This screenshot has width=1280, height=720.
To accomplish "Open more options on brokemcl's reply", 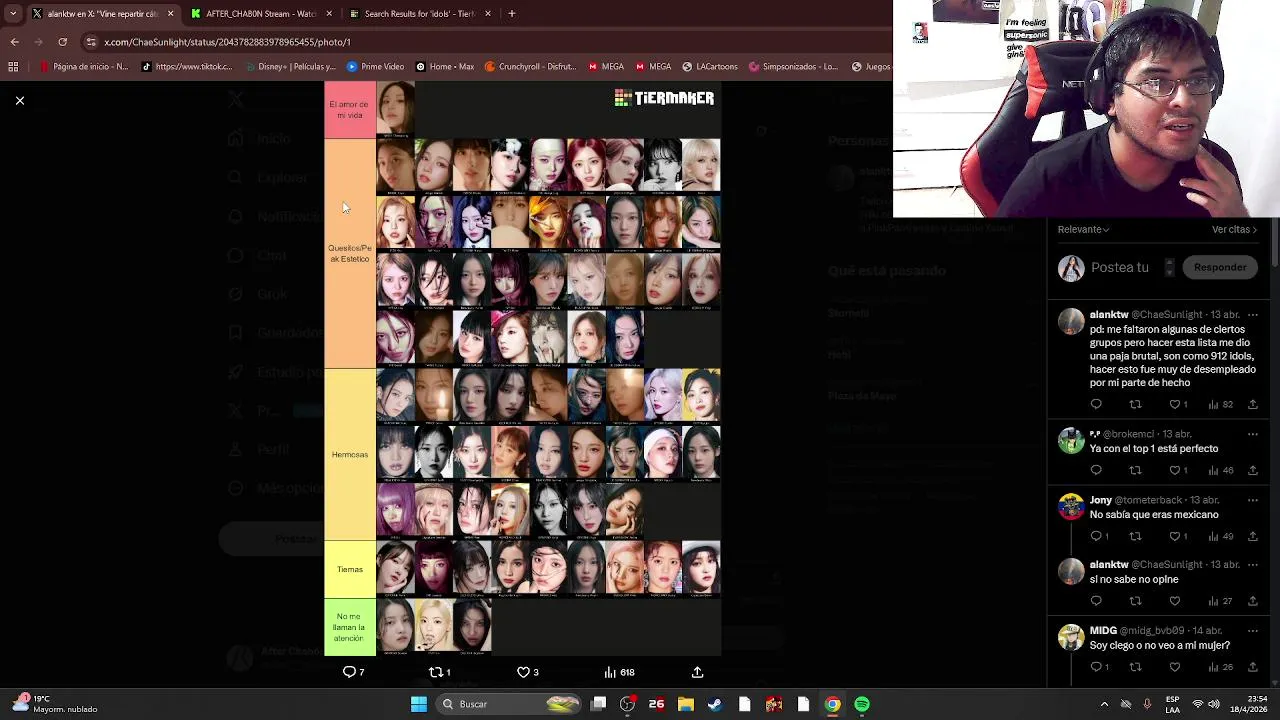I will (x=1252, y=434).
